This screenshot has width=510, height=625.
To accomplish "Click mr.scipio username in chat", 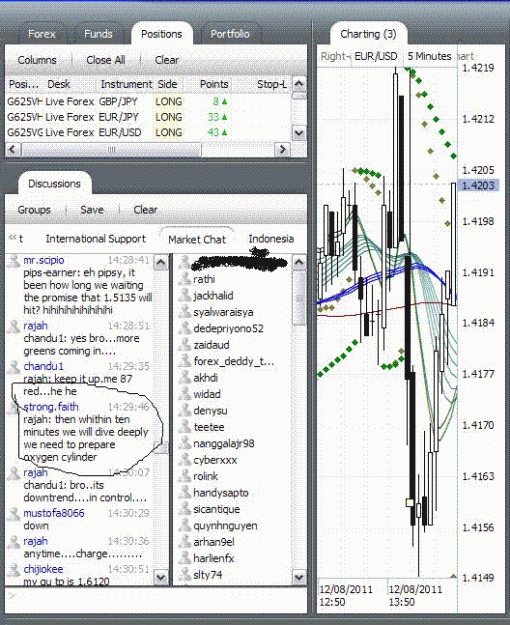I will 43,260.
